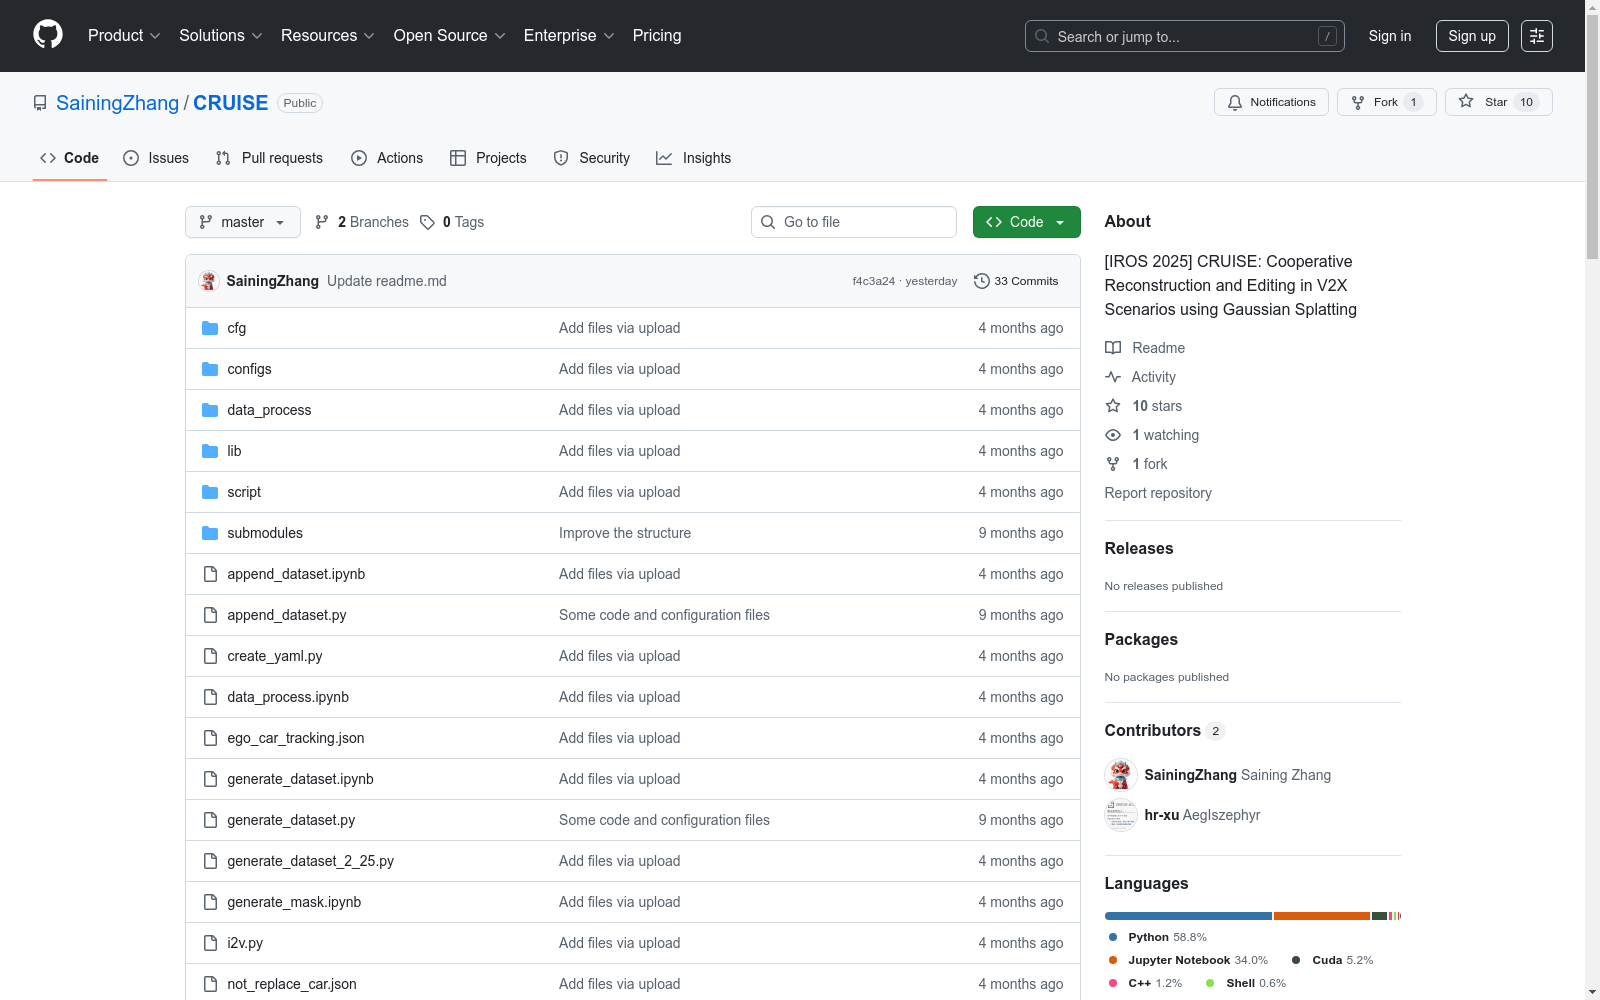View 33 Commits history

point(1016,281)
